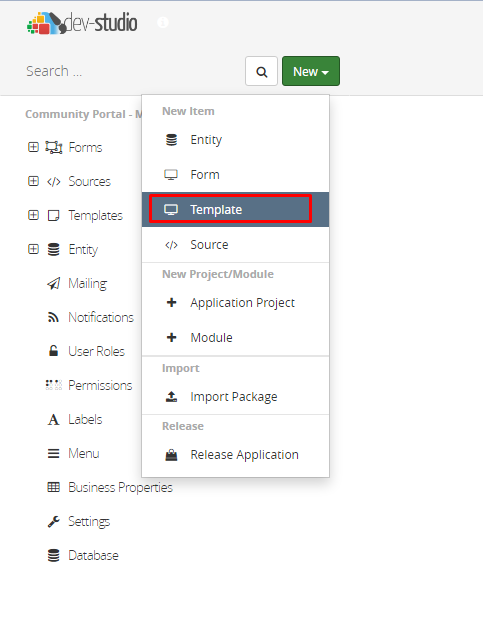Click the Database stack icon in sidebar
The width and height of the screenshot is (483, 626).
pyautogui.click(x=53, y=555)
